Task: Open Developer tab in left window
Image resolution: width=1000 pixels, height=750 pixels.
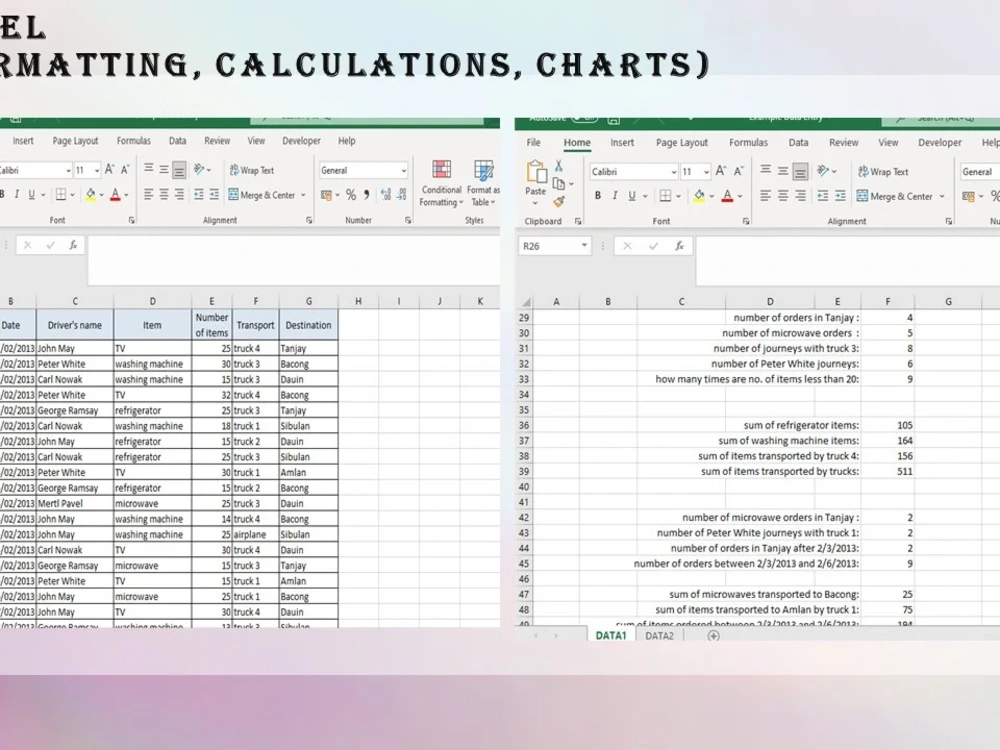Action: tap(302, 141)
